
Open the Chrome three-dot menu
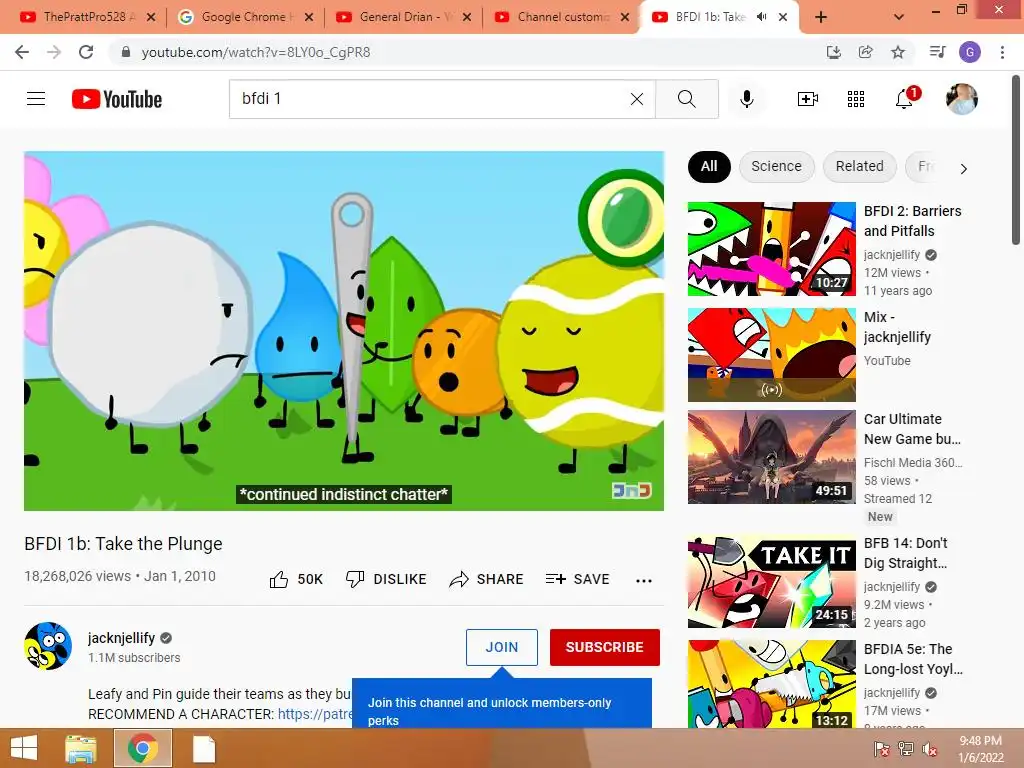pyautogui.click(x=1002, y=52)
